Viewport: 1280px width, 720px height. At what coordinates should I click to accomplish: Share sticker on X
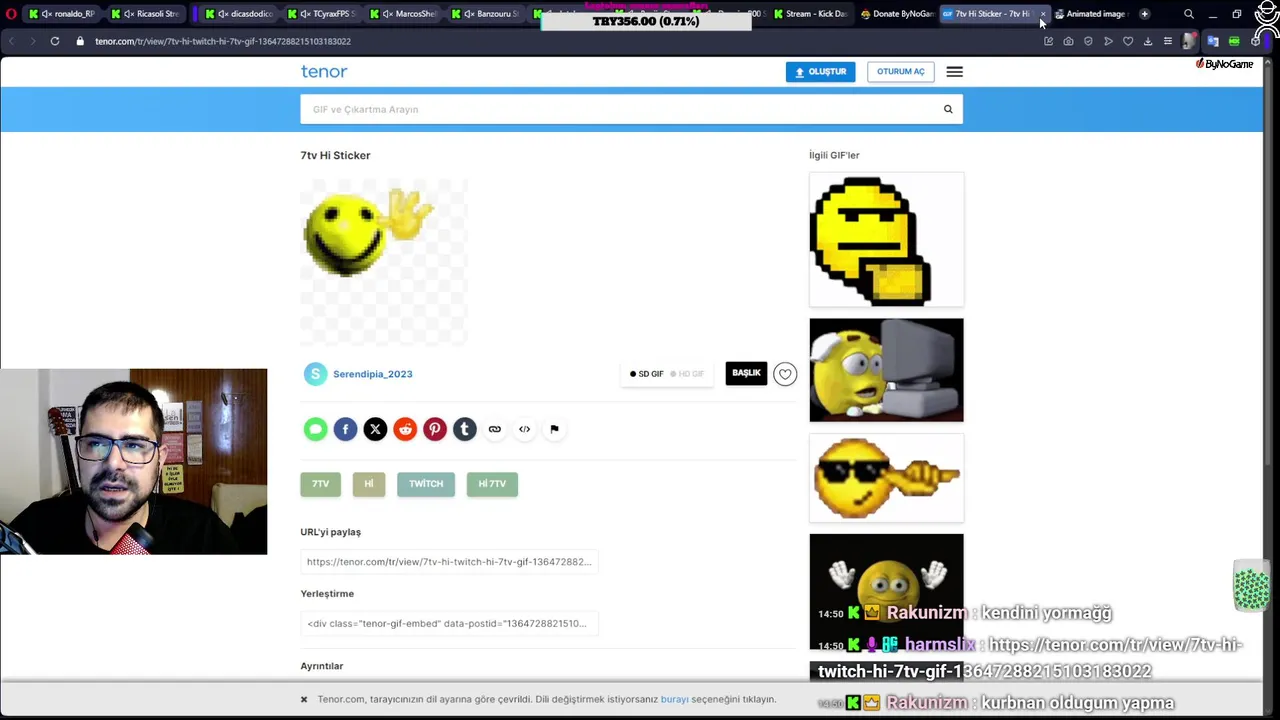(375, 429)
